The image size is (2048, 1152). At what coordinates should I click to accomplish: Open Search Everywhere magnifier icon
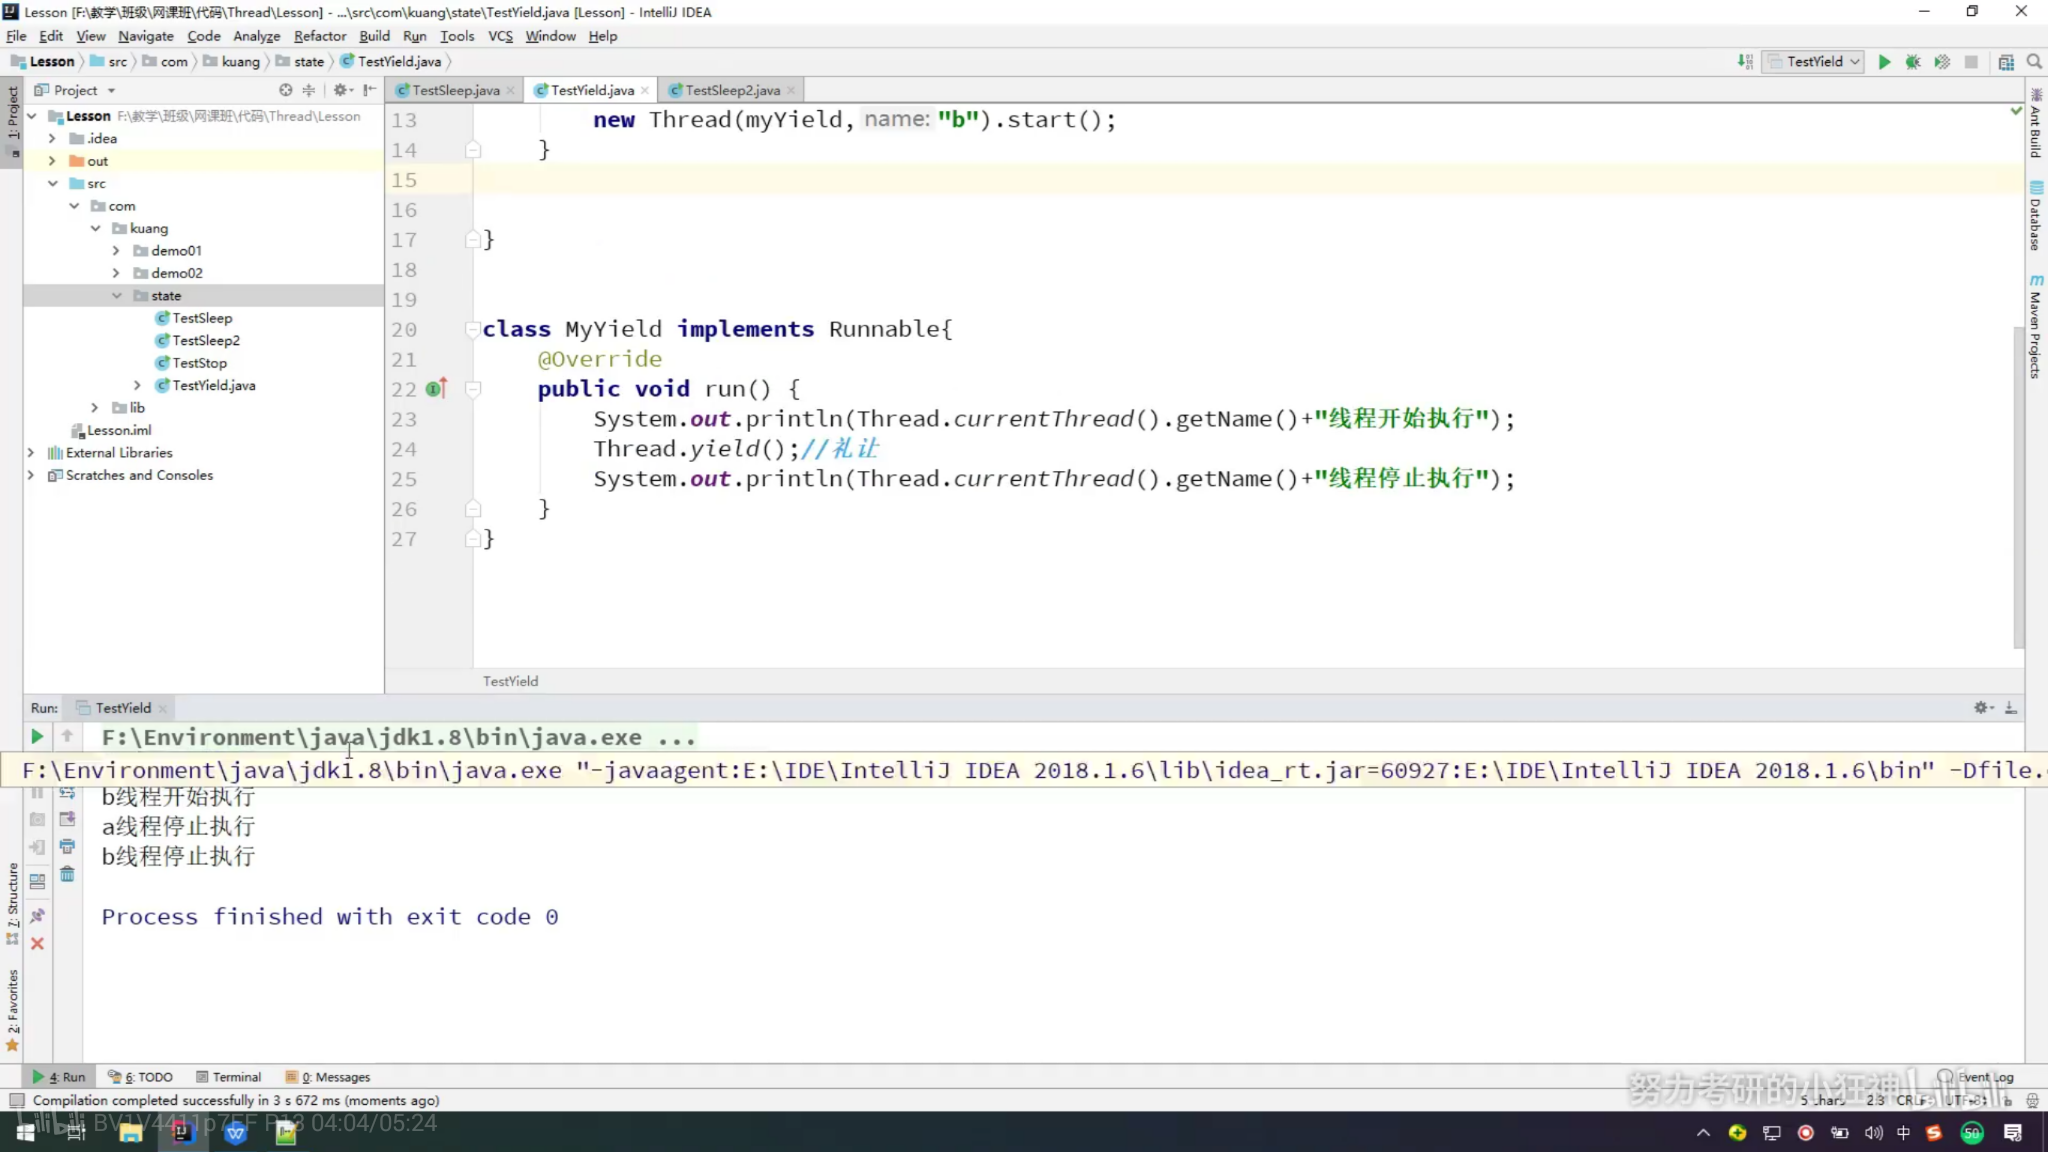click(x=2034, y=62)
